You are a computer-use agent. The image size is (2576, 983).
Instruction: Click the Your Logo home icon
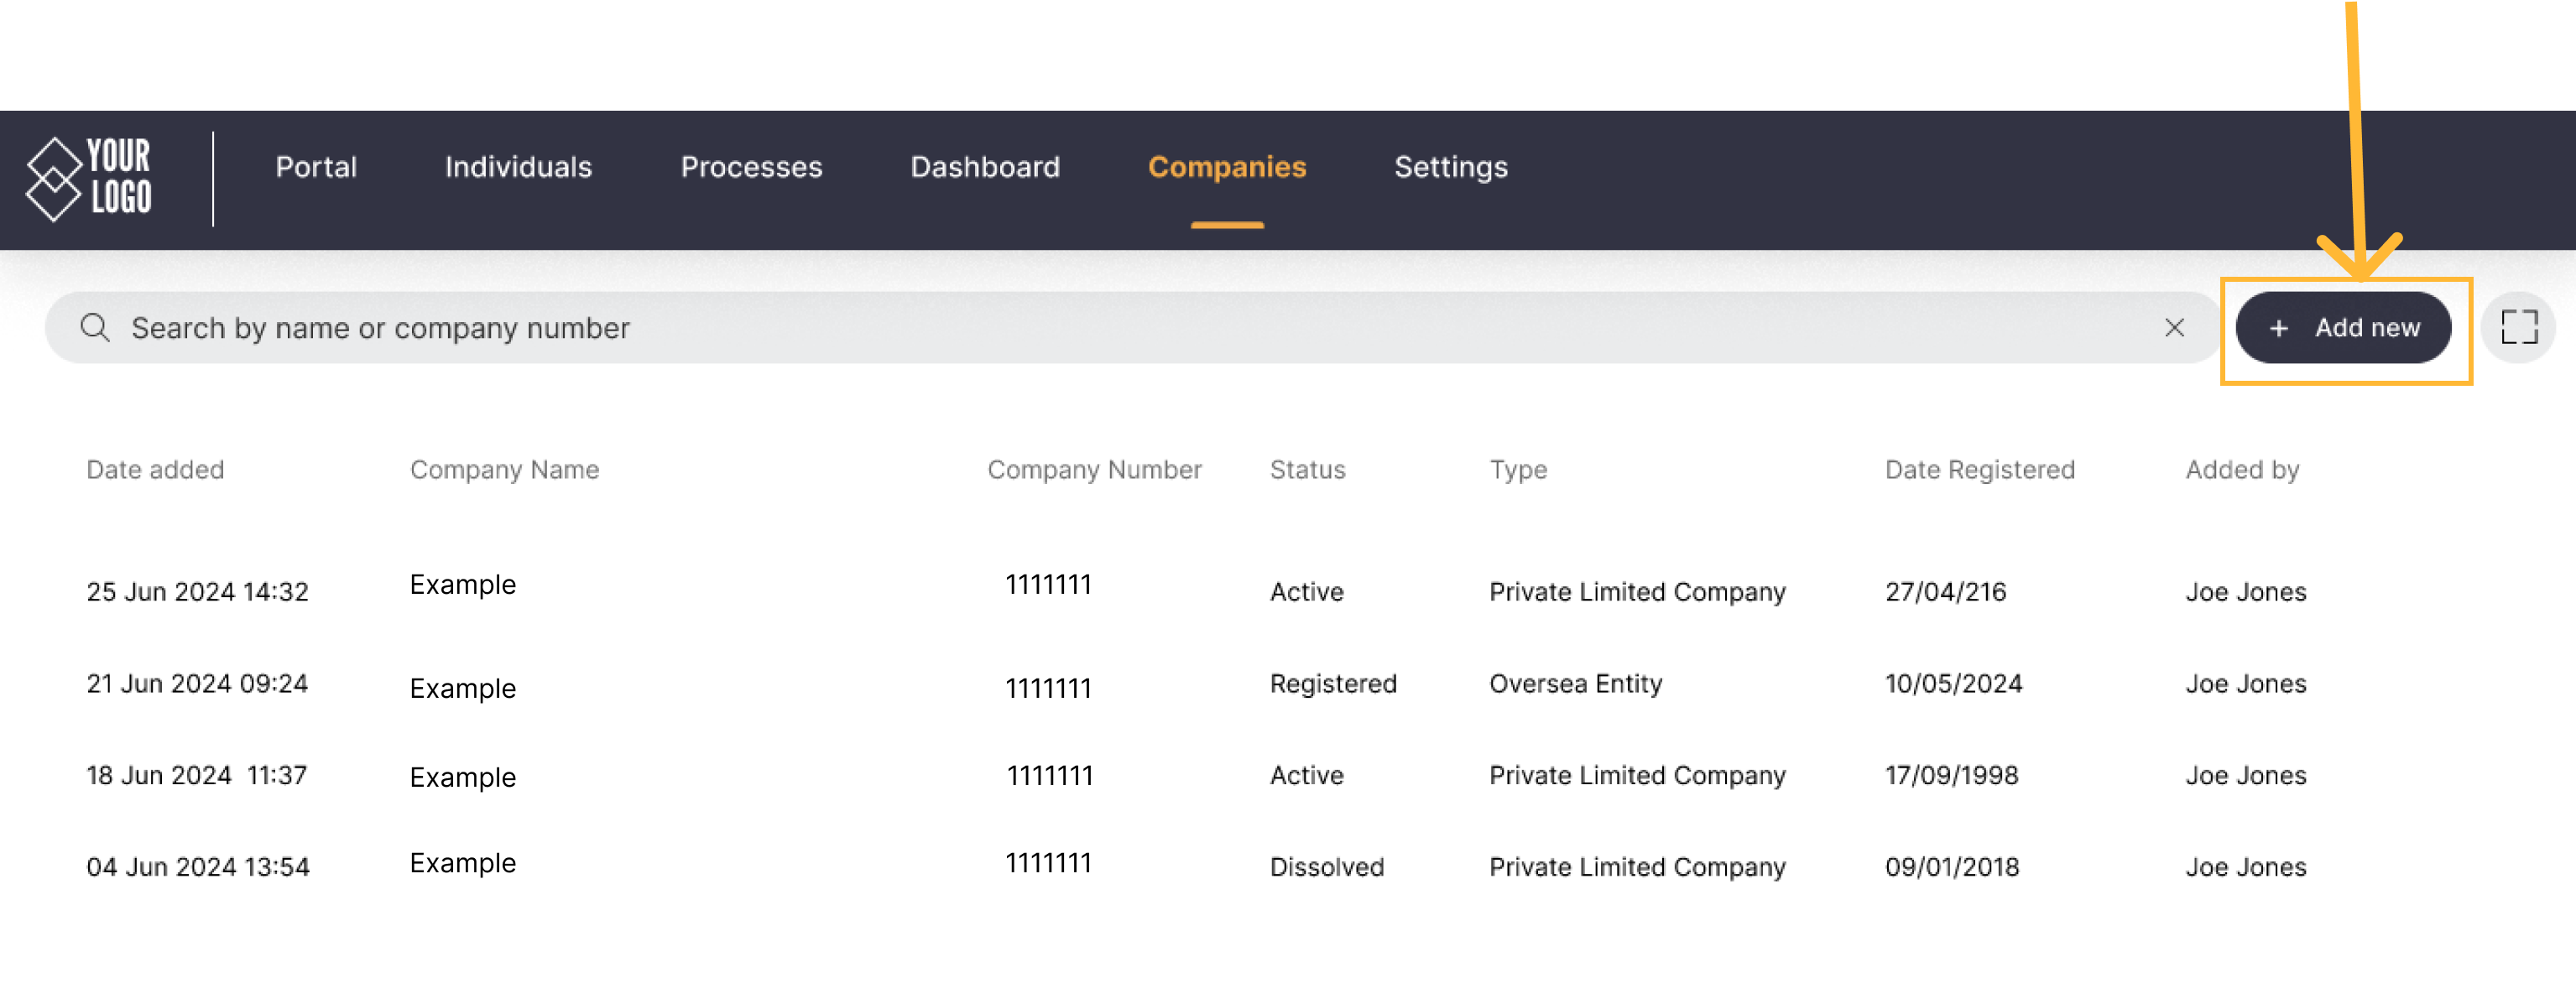[88, 179]
